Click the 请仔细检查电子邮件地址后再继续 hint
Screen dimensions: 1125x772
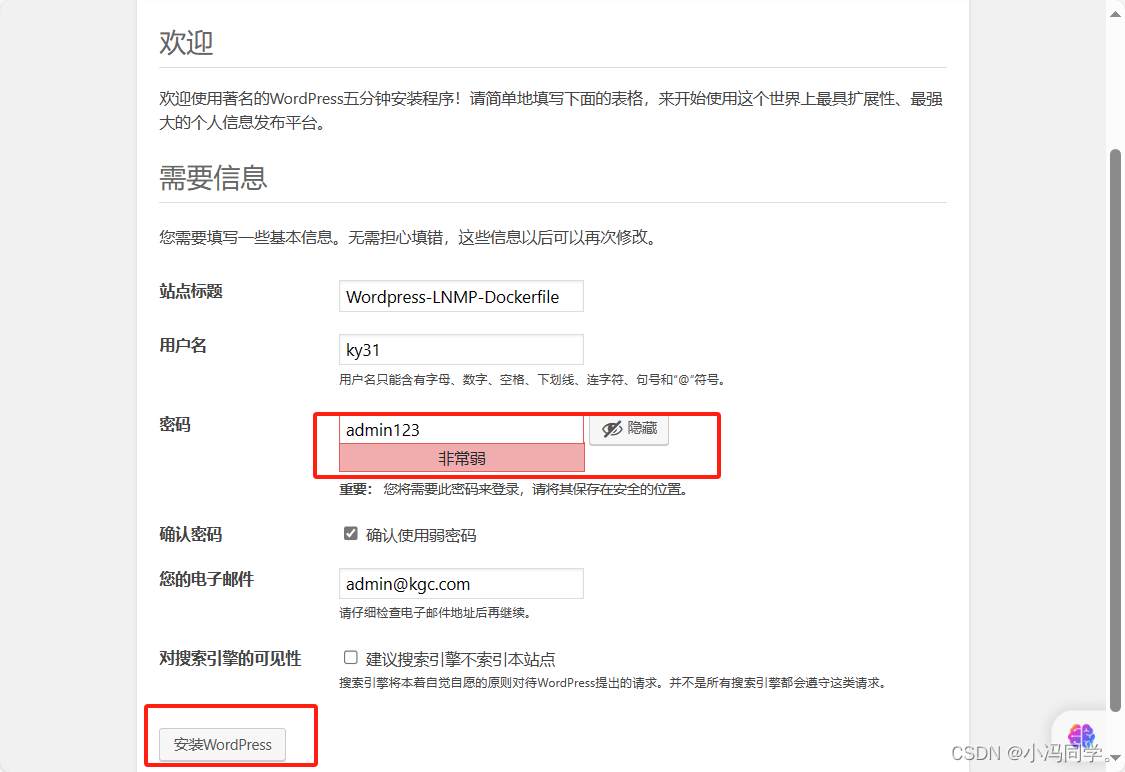point(435,613)
